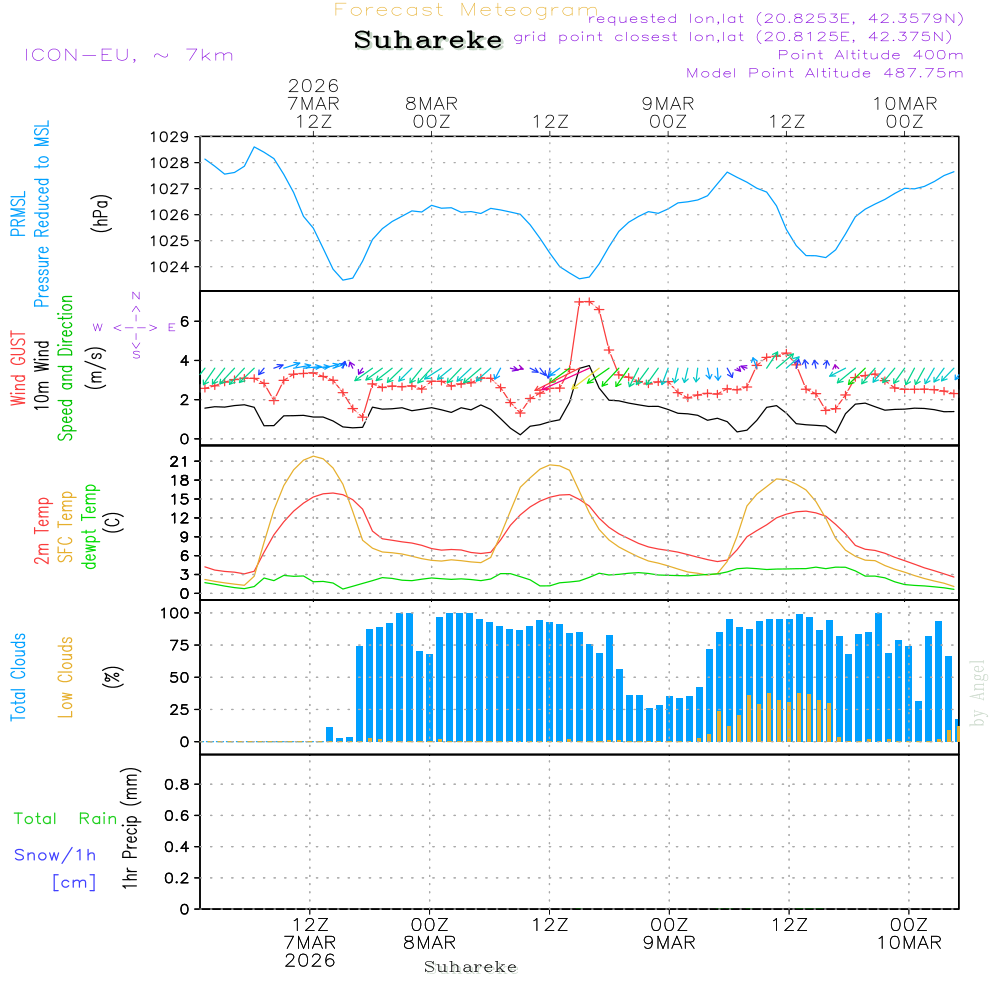Click the Snow/1h legend label
1000x1000 pixels.
point(56,855)
